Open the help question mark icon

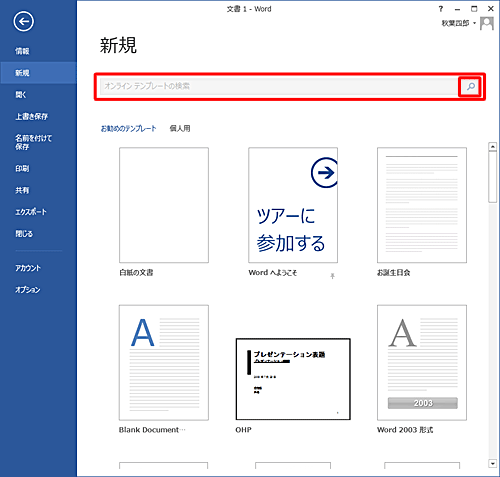pos(441,9)
